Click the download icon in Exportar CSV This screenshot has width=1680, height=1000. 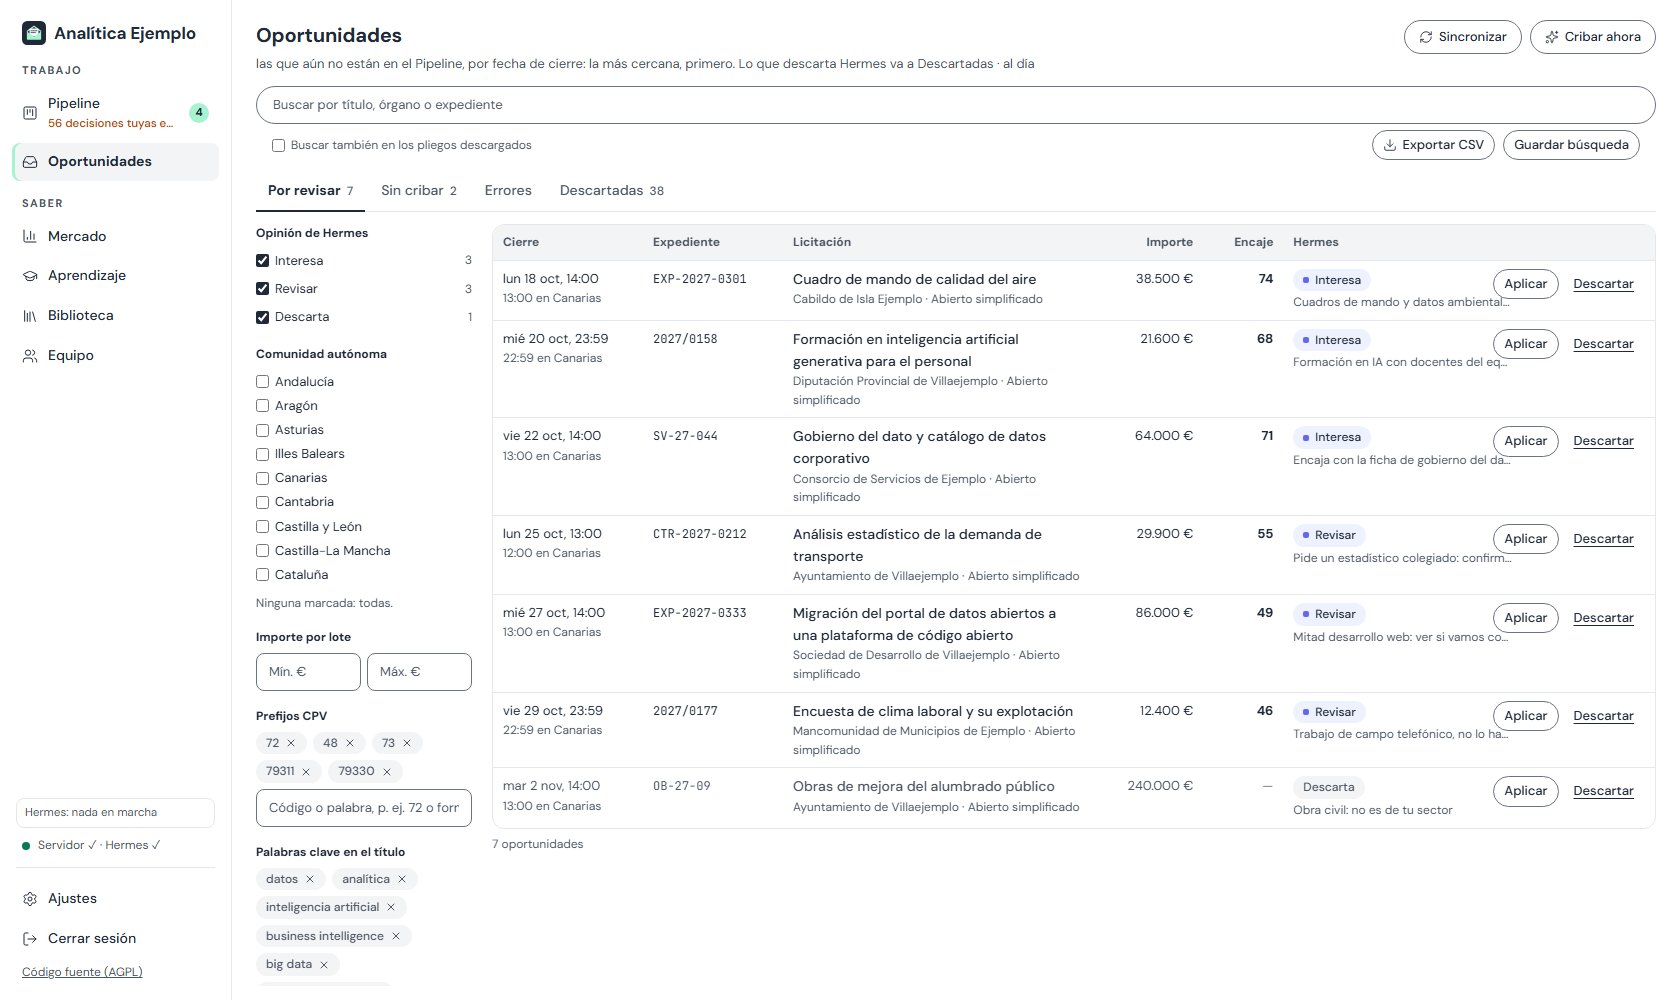pos(1390,145)
